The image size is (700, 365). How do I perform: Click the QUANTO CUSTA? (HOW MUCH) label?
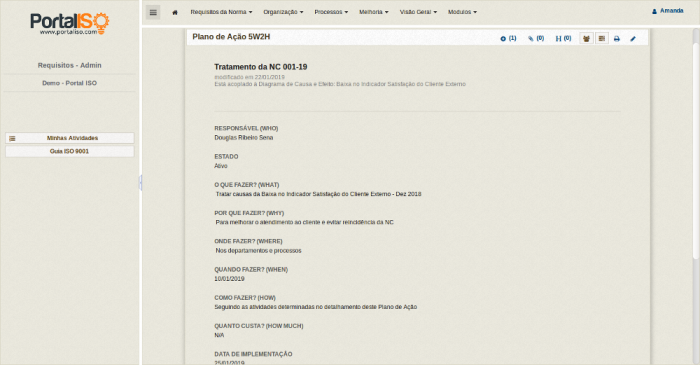(x=258, y=326)
